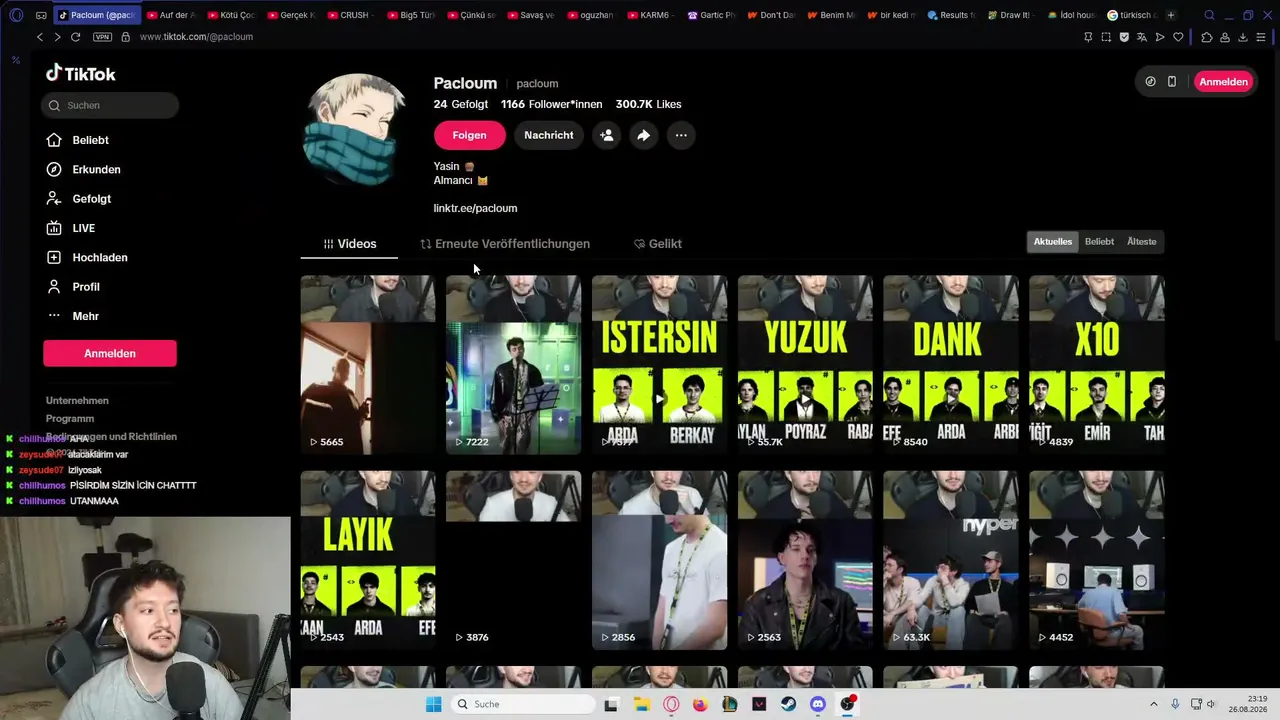Open a new browser tab with plus icon
The image size is (1280, 720).
1171,15
